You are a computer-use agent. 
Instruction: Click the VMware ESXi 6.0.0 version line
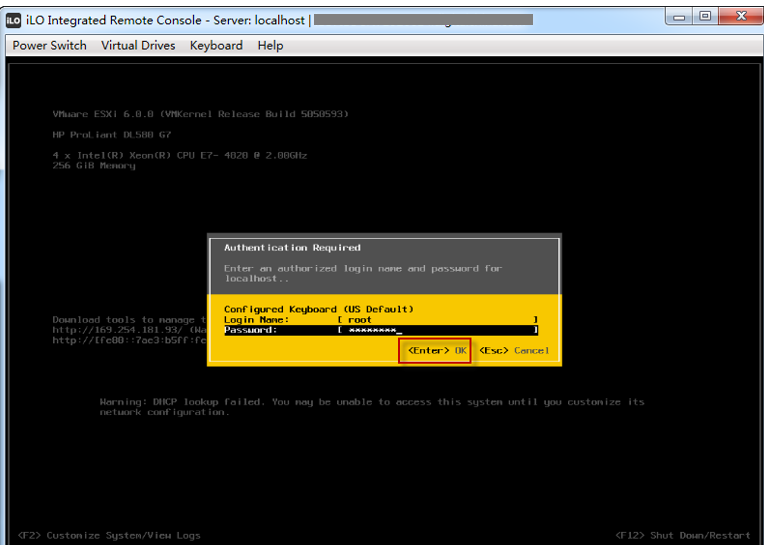click(x=200, y=114)
